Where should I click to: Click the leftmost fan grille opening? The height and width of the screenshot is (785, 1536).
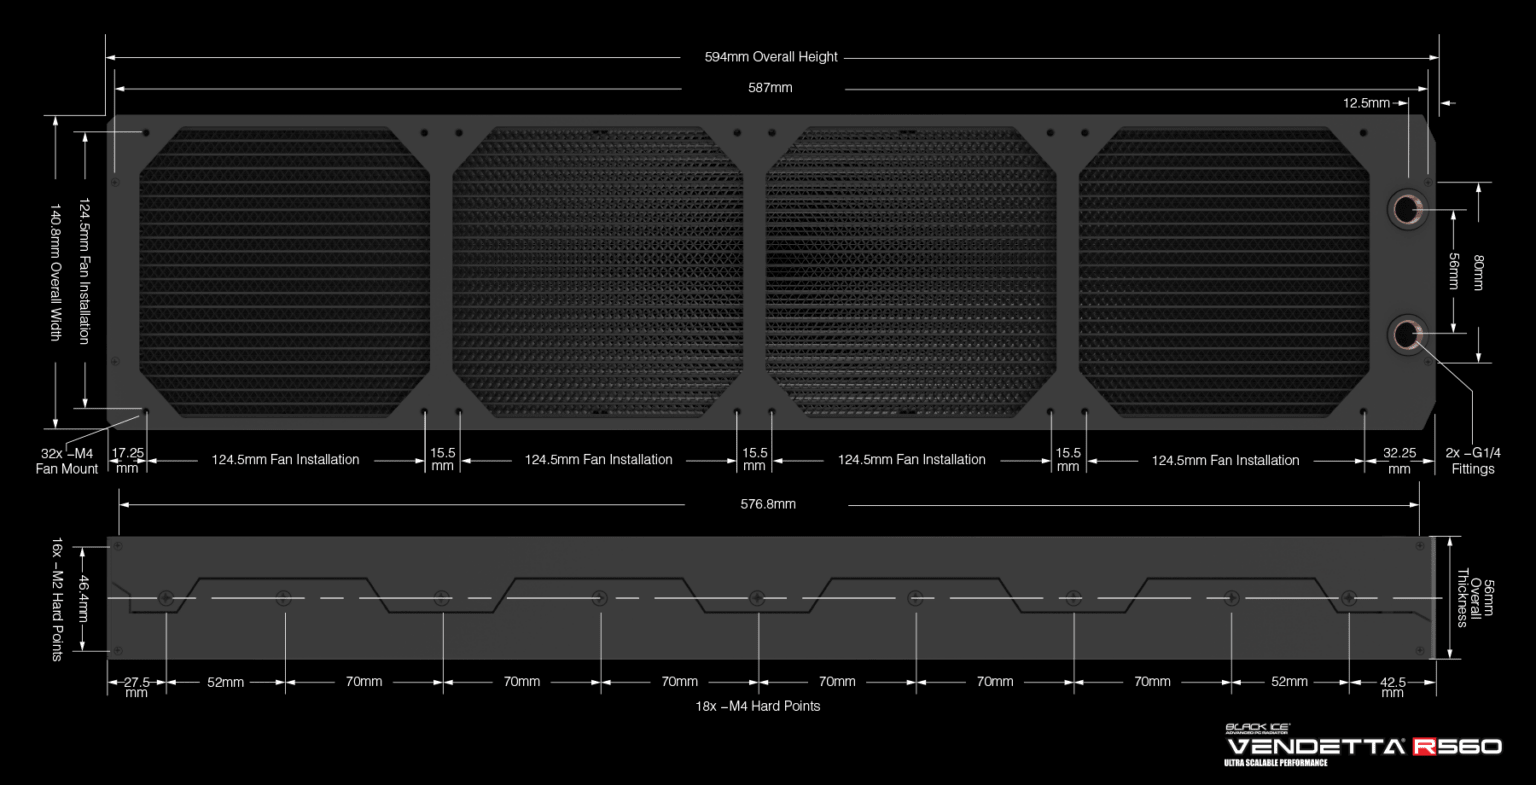[x=284, y=271]
